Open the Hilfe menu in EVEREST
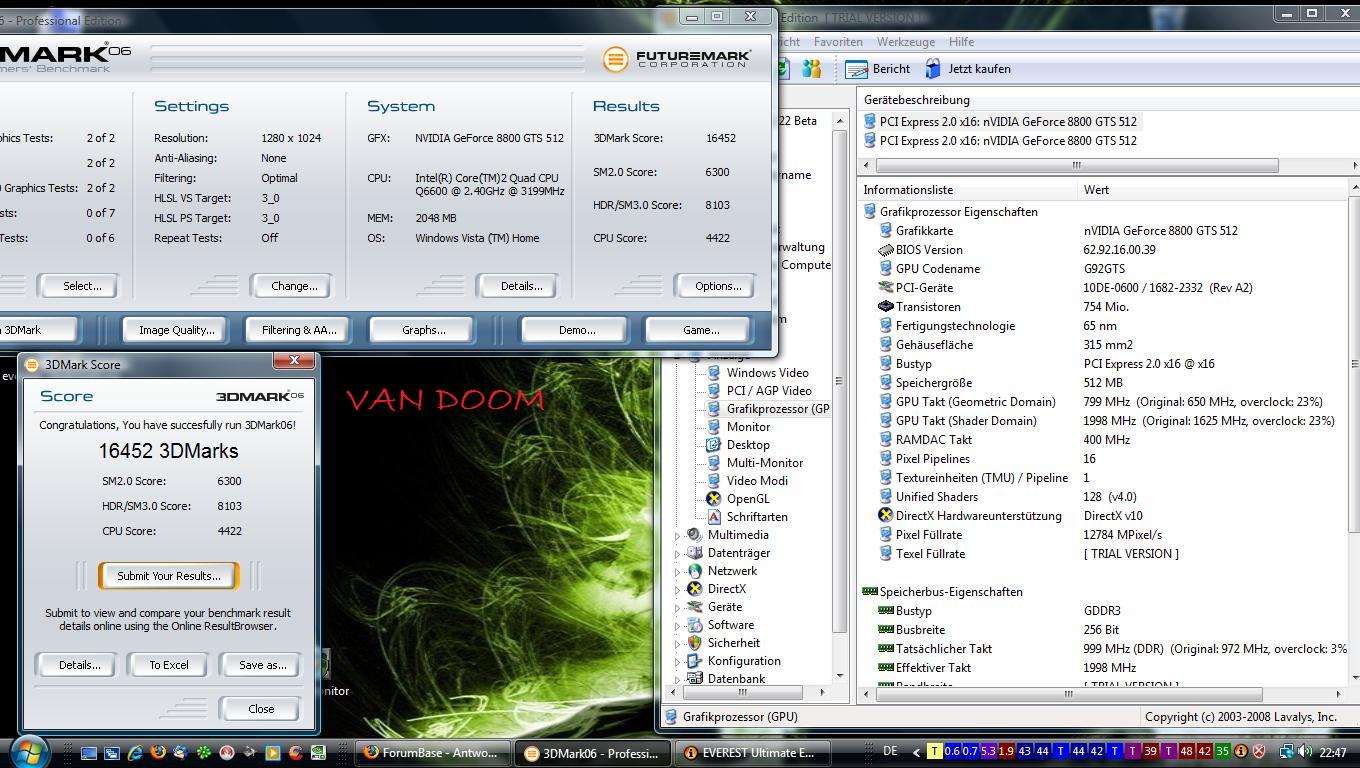 tap(961, 42)
